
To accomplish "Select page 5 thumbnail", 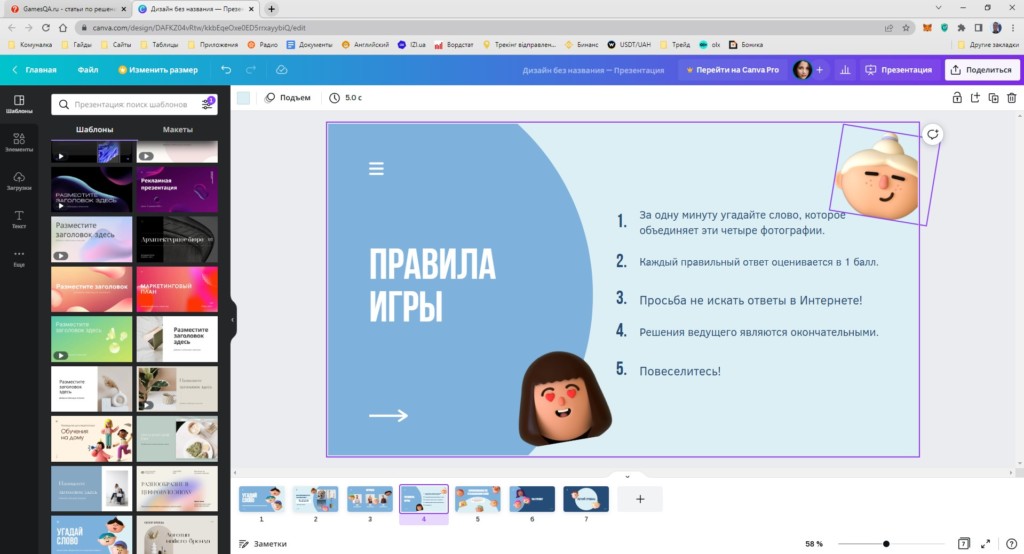I will coord(477,499).
